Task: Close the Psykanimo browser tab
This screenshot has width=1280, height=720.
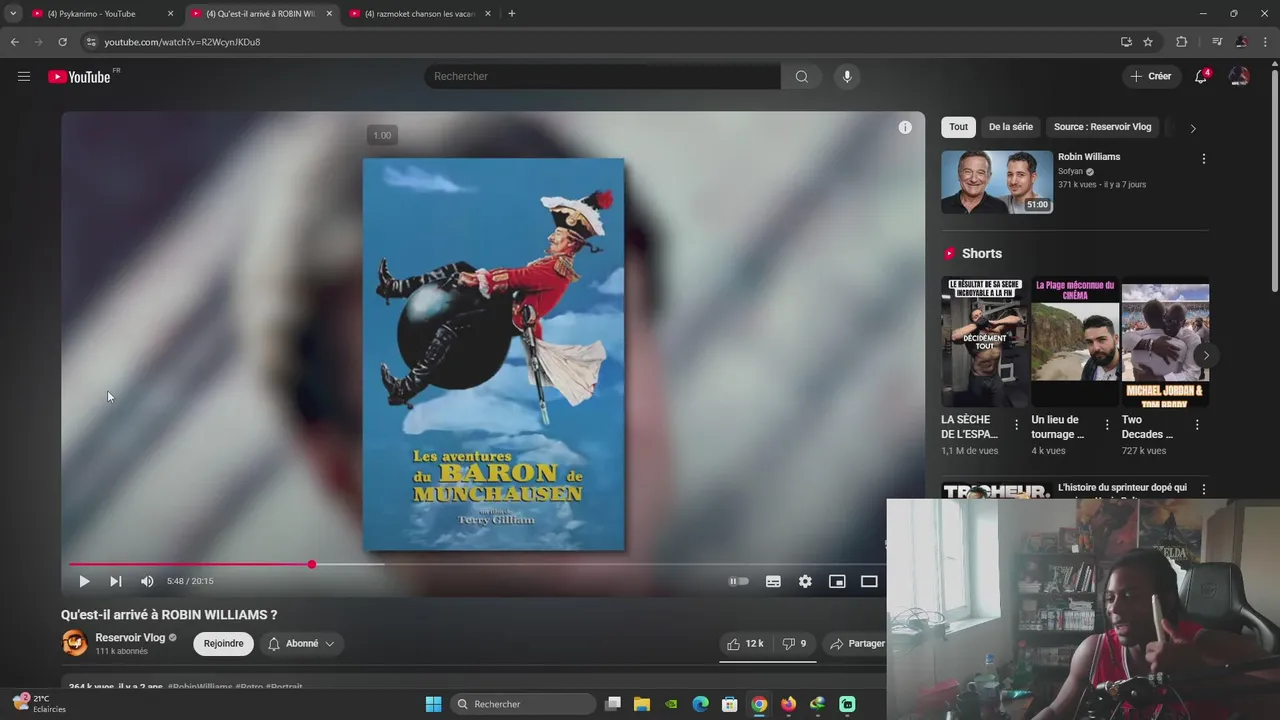Action: tap(170, 14)
